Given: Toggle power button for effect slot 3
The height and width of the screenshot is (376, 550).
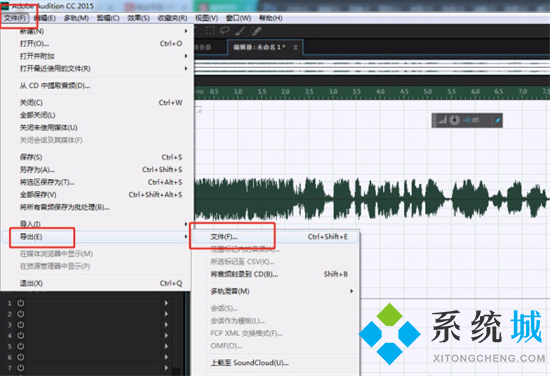Looking at the screenshot, I should (x=21, y=325).
